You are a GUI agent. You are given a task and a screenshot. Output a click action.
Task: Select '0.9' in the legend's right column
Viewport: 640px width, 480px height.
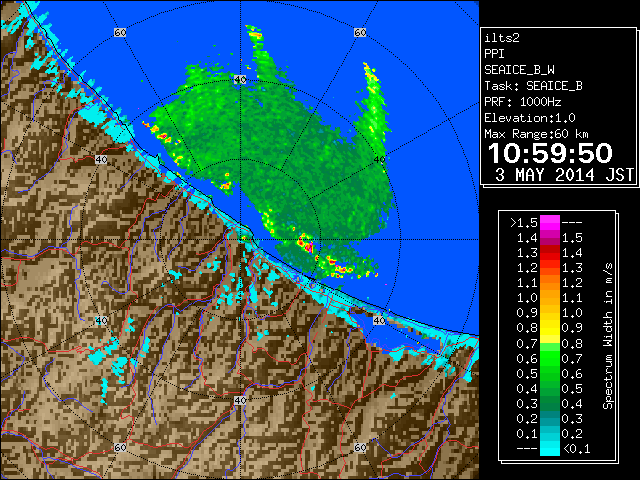572,328
